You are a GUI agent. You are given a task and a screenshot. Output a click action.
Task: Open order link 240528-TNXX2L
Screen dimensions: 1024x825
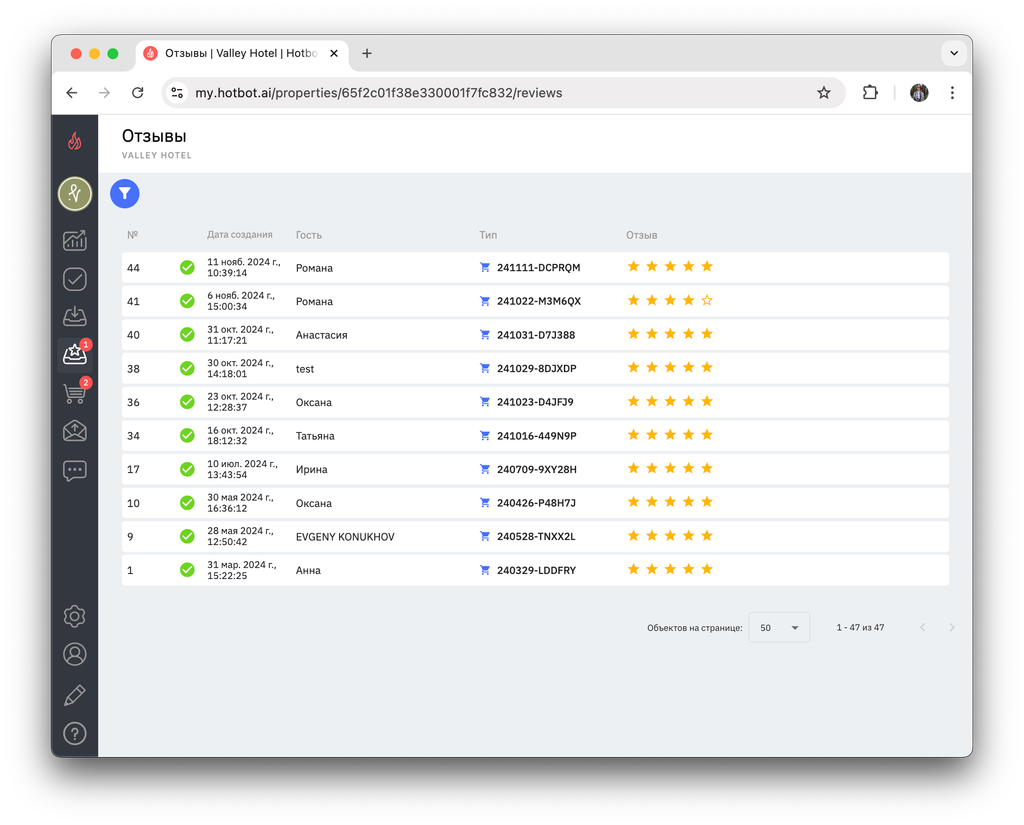(x=536, y=536)
